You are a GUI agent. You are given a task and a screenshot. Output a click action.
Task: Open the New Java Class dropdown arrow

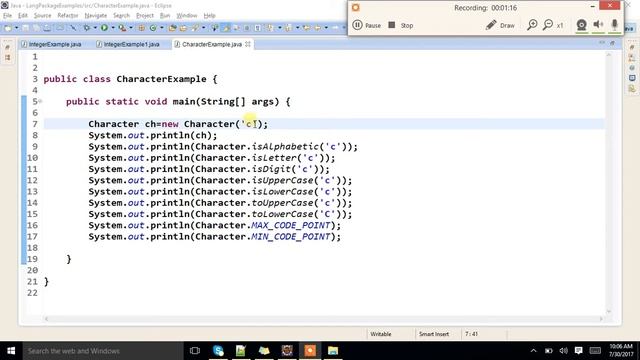[x=162, y=28]
